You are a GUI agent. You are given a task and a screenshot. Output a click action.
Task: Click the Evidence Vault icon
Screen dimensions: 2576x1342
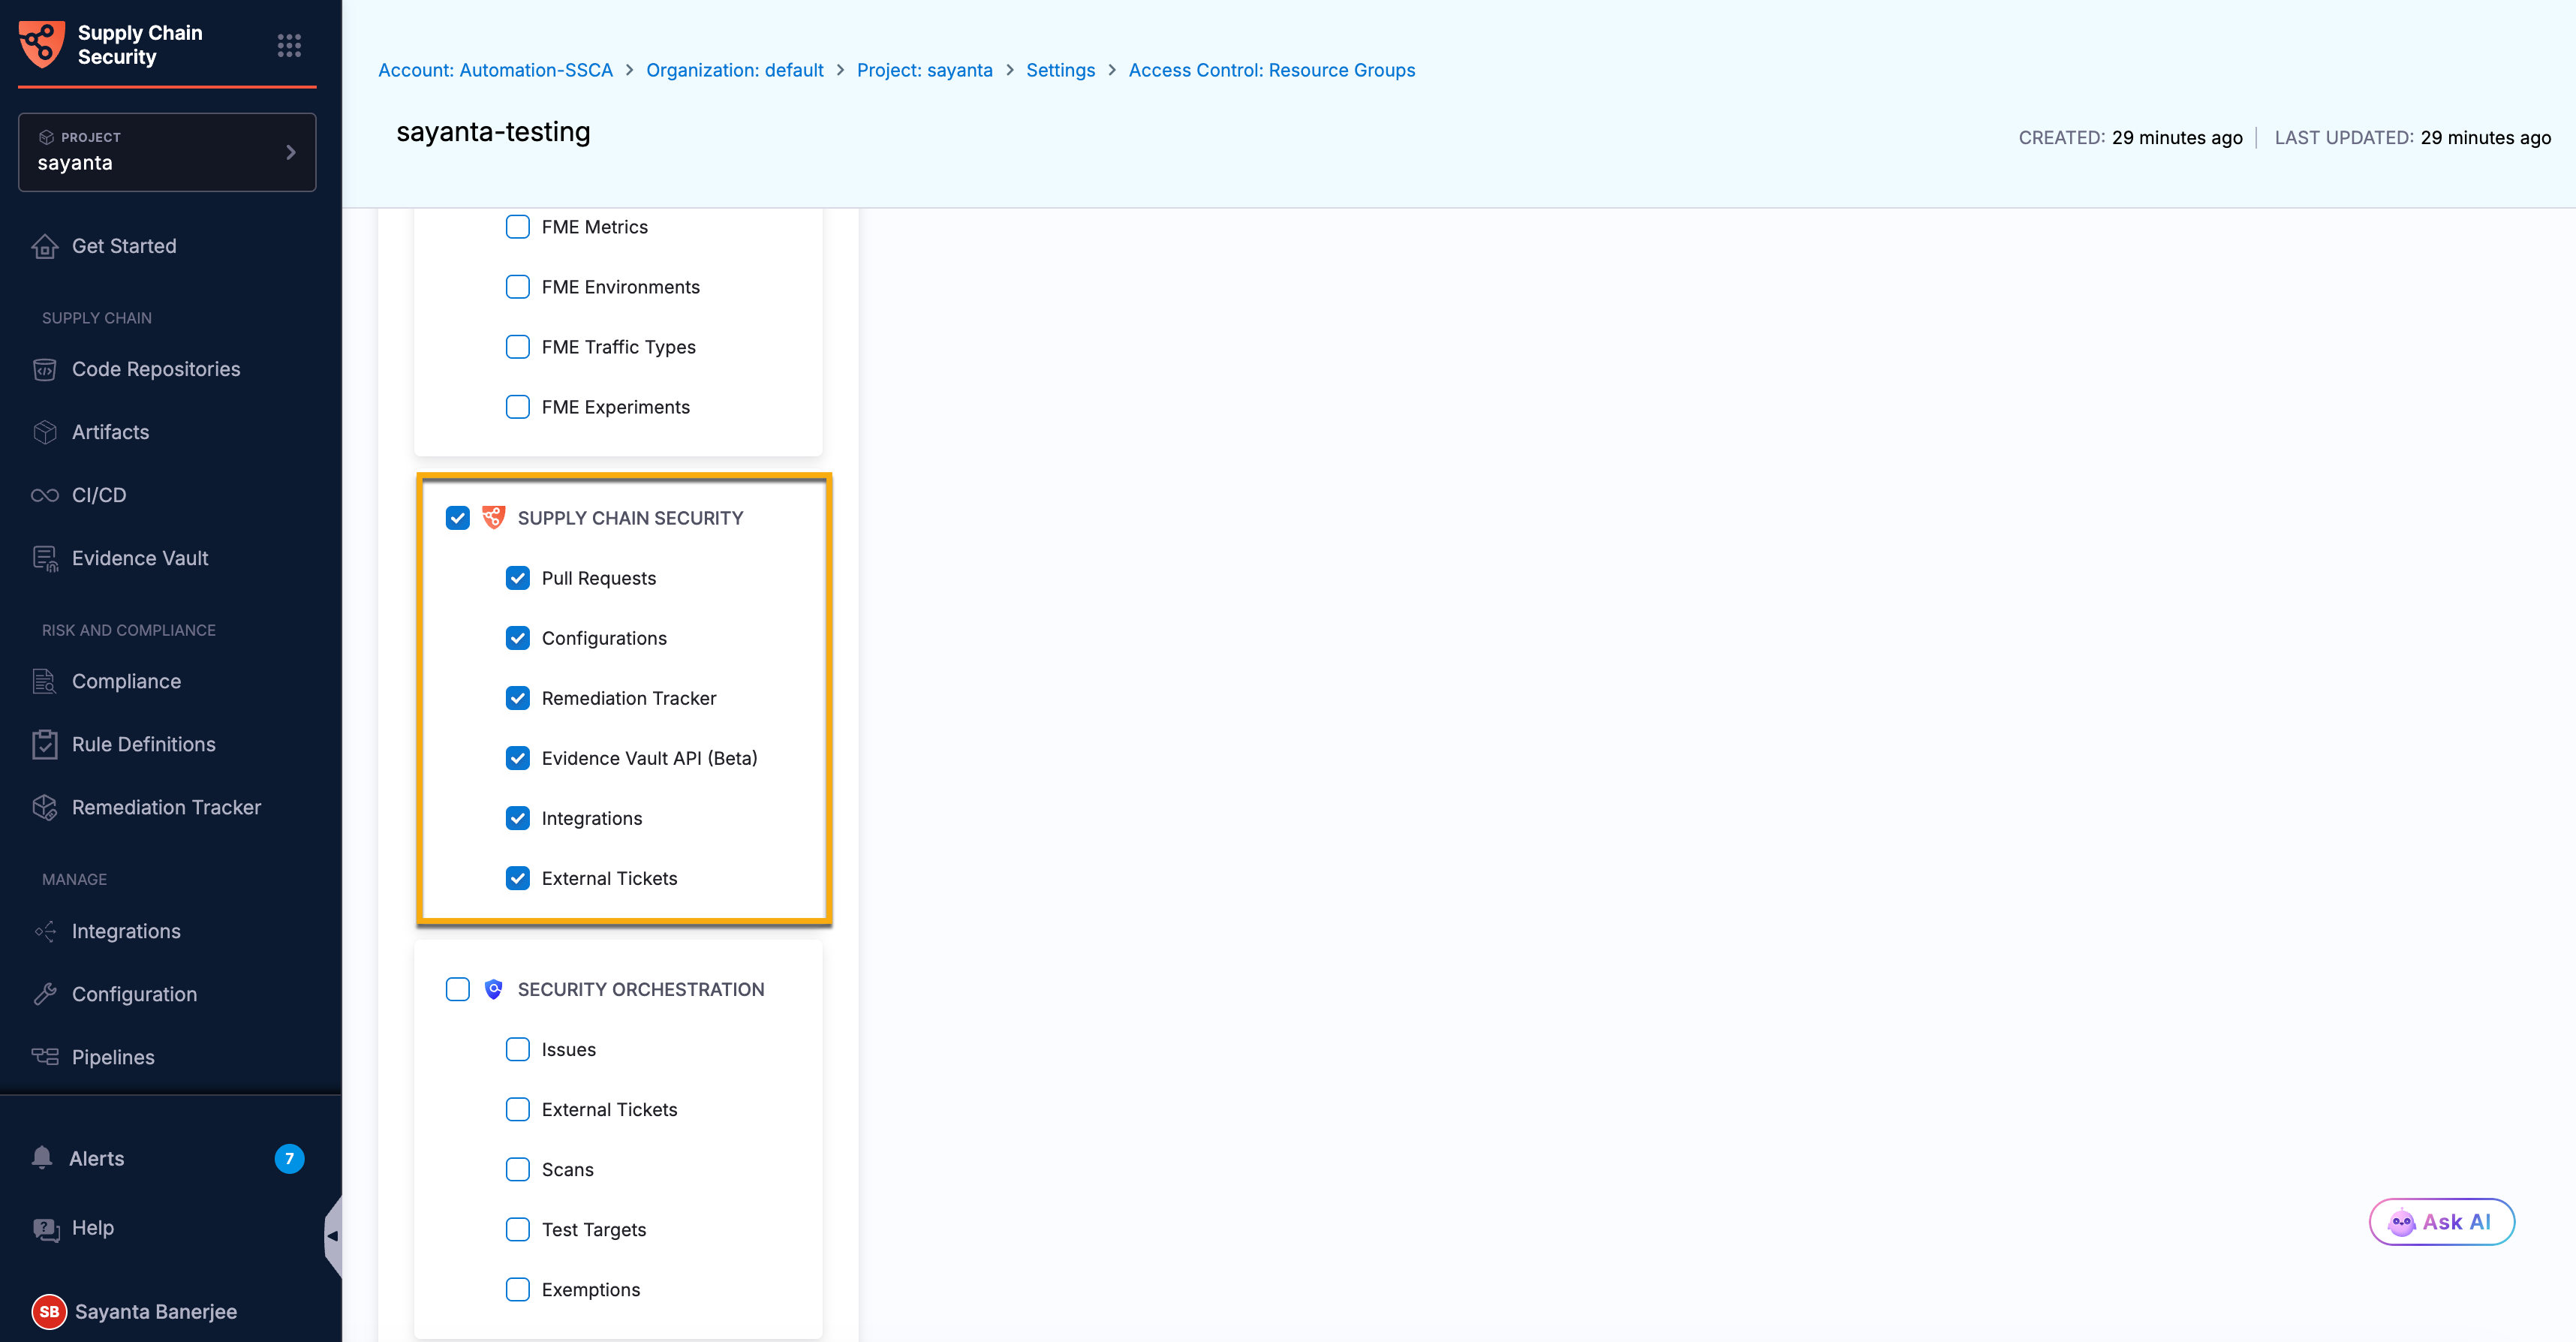(x=45, y=558)
